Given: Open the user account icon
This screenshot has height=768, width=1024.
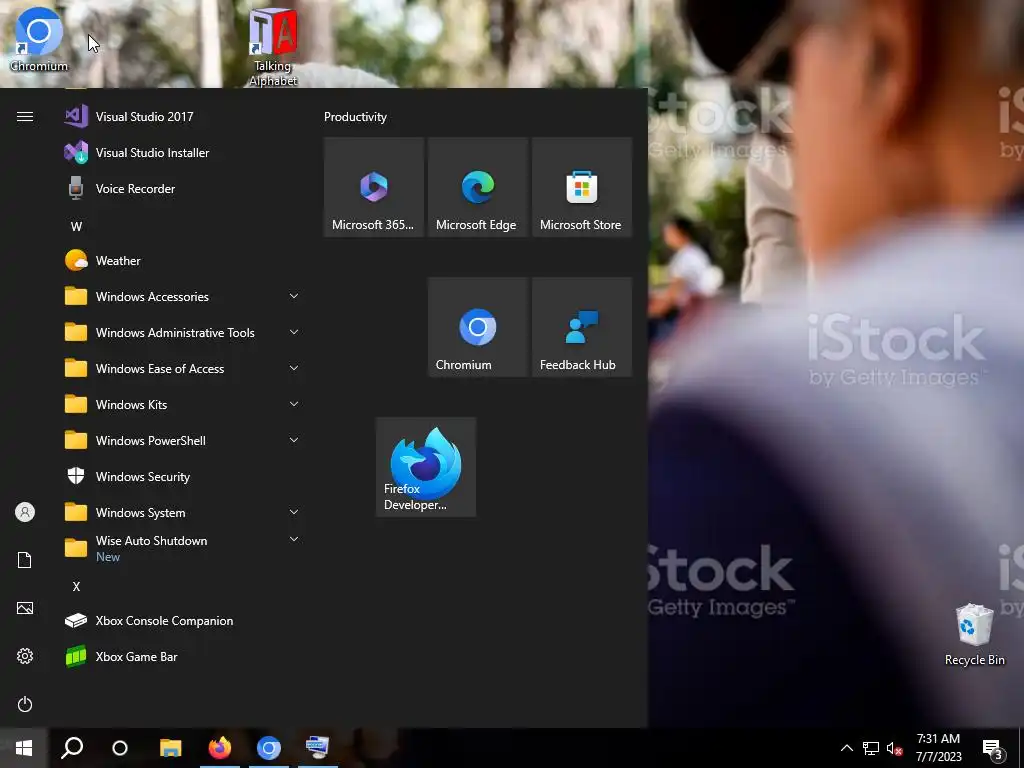Looking at the screenshot, I should (x=25, y=512).
